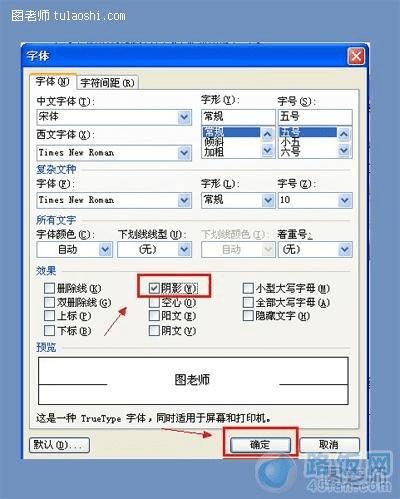Switch to the 字符间距 tab
Screen dimensions: 400x499
tap(107, 83)
